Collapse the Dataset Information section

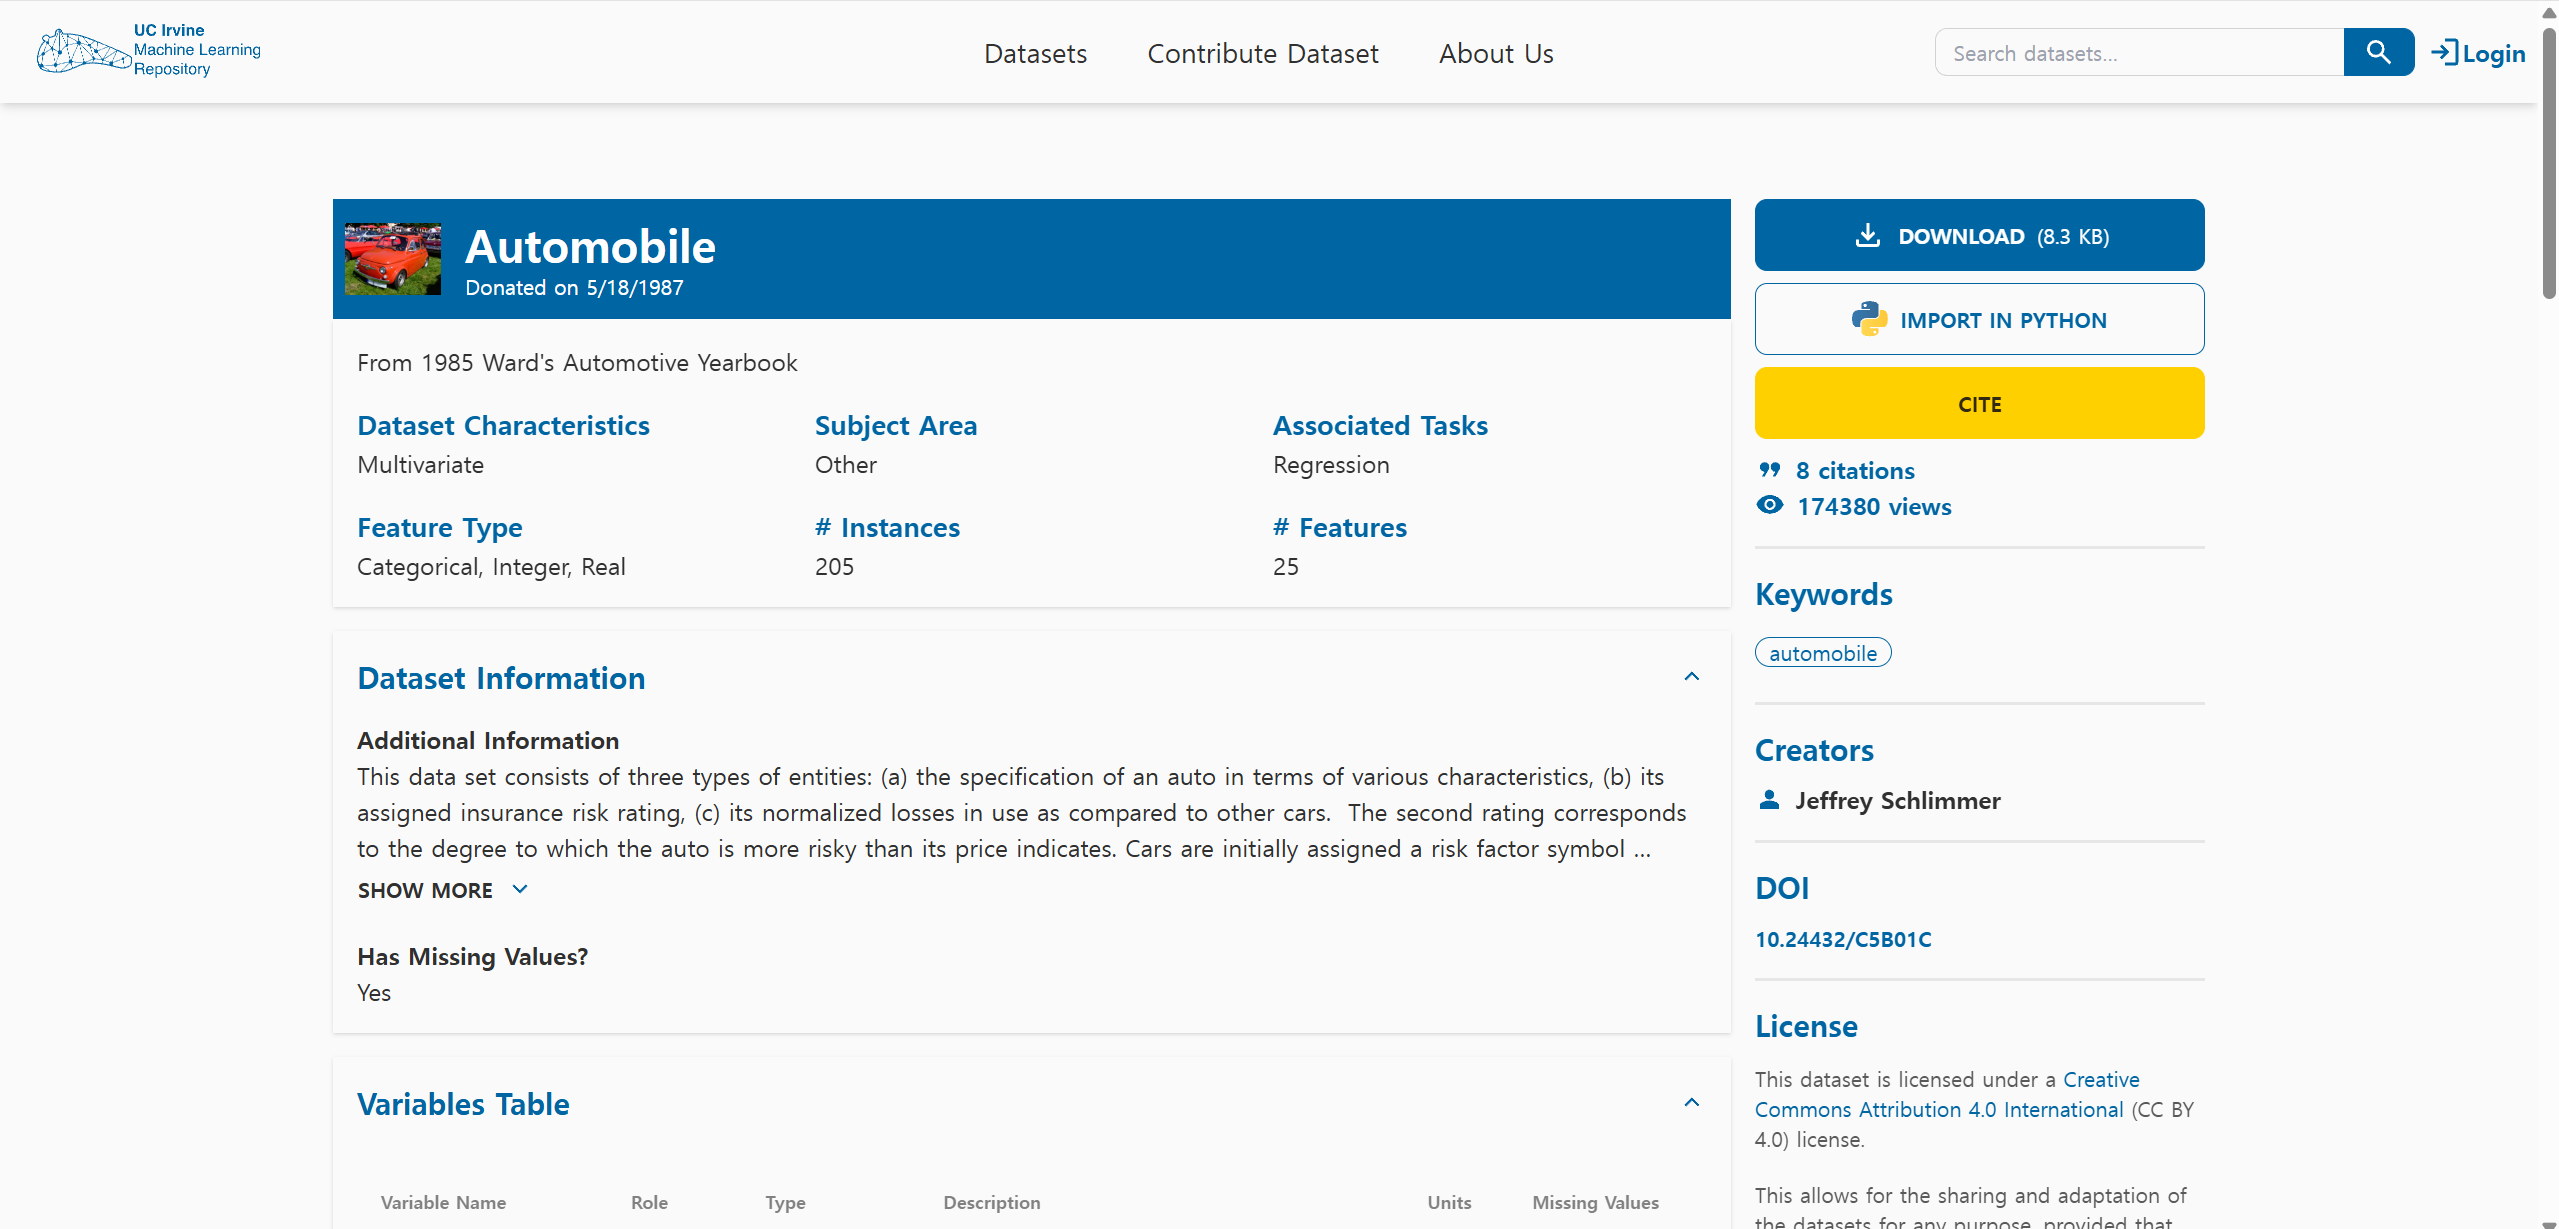(1691, 677)
